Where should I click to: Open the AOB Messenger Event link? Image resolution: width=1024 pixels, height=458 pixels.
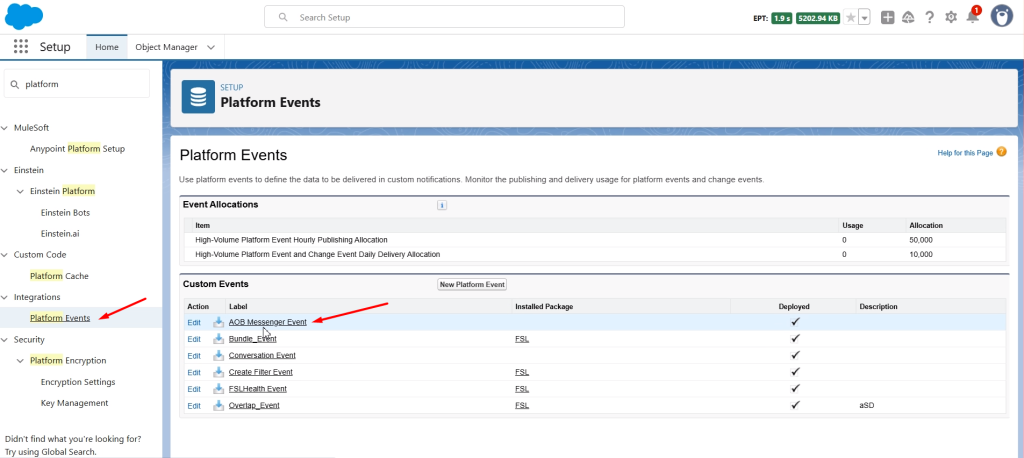point(267,322)
